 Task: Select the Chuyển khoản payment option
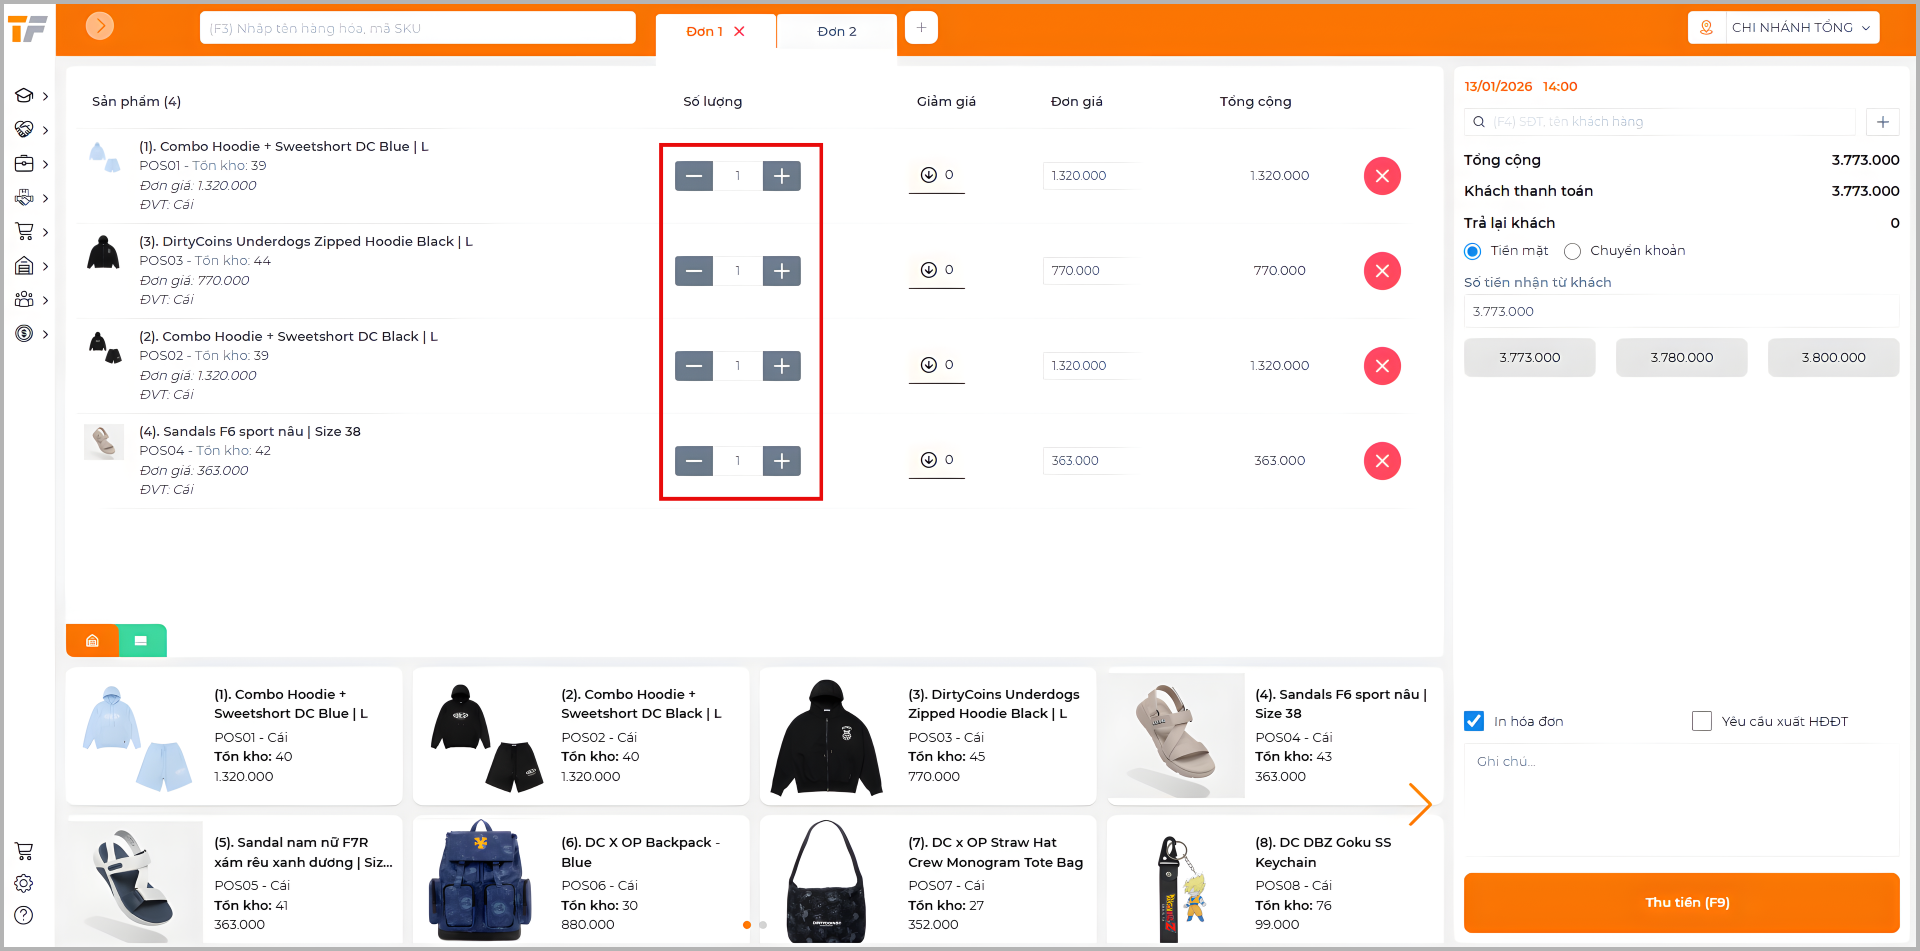[x=1573, y=251]
